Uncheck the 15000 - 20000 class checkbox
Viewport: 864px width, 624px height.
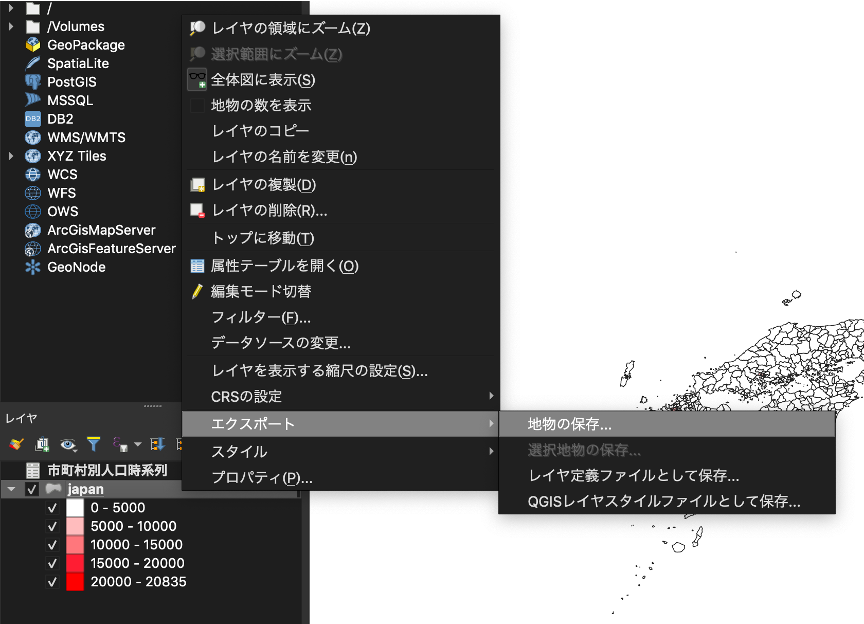click(x=52, y=563)
